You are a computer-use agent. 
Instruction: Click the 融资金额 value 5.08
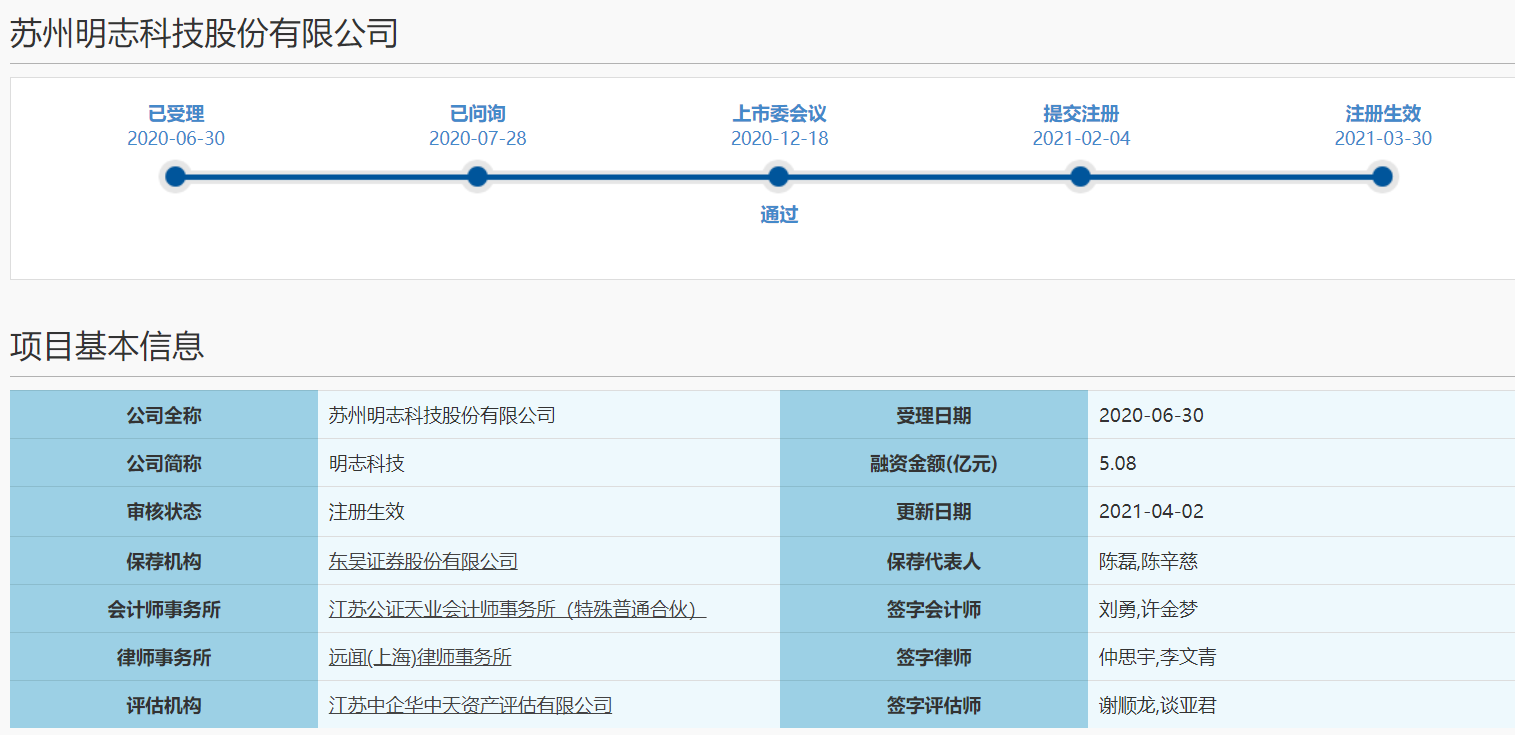(1117, 463)
